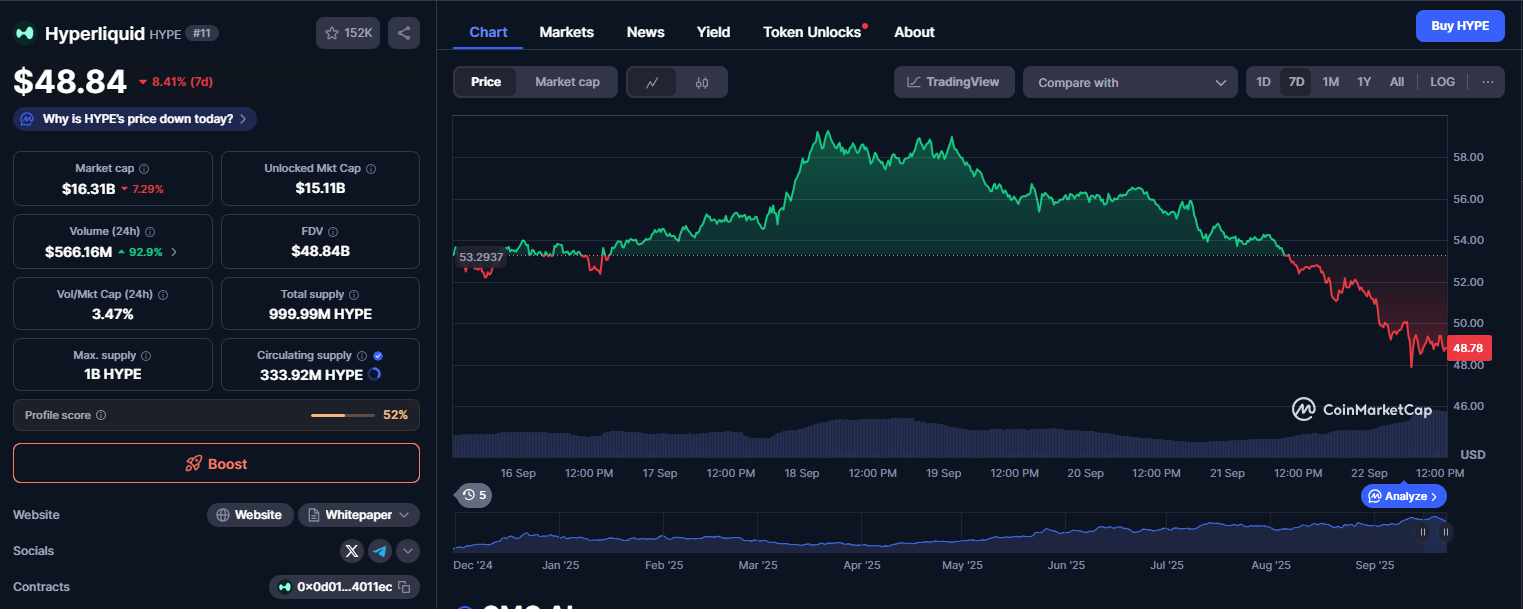Click the Boost button
Image resolution: width=1523 pixels, height=612 pixels.
[x=216, y=463]
